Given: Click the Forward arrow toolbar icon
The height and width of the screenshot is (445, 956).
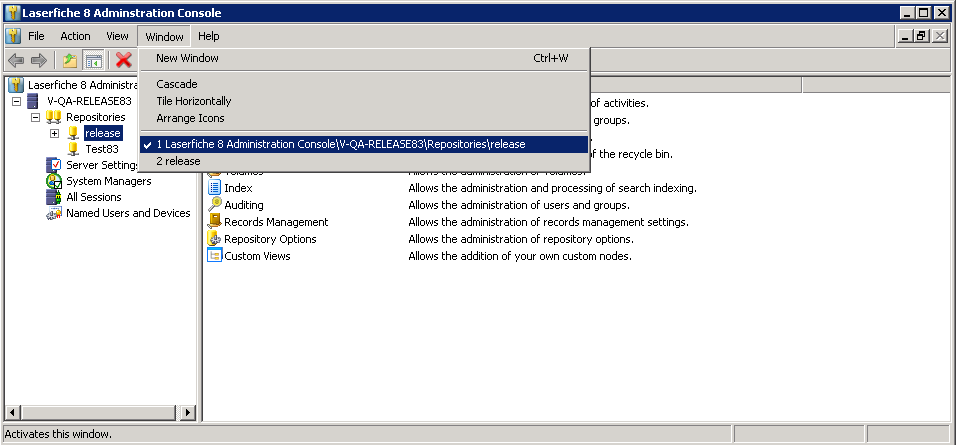Looking at the screenshot, I should click(38, 60).
